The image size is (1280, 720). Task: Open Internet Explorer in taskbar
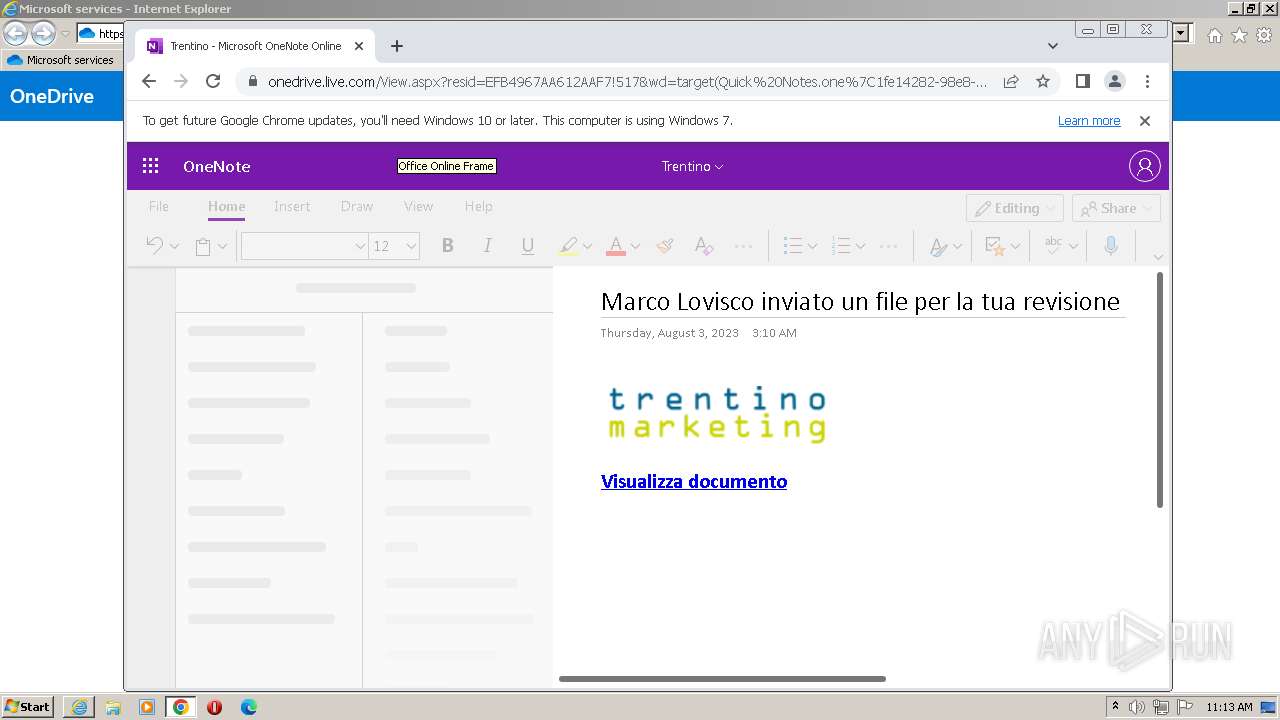79,707
